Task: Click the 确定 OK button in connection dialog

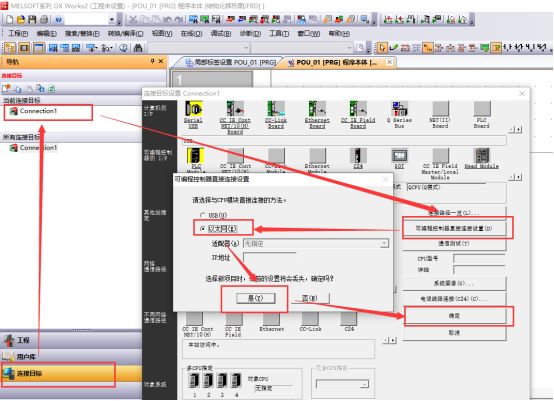Action: (454, 316)
